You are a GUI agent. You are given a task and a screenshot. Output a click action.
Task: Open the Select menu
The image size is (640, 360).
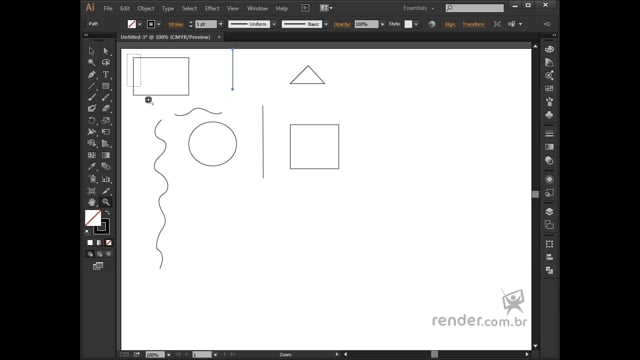click(x=189, y=8)
